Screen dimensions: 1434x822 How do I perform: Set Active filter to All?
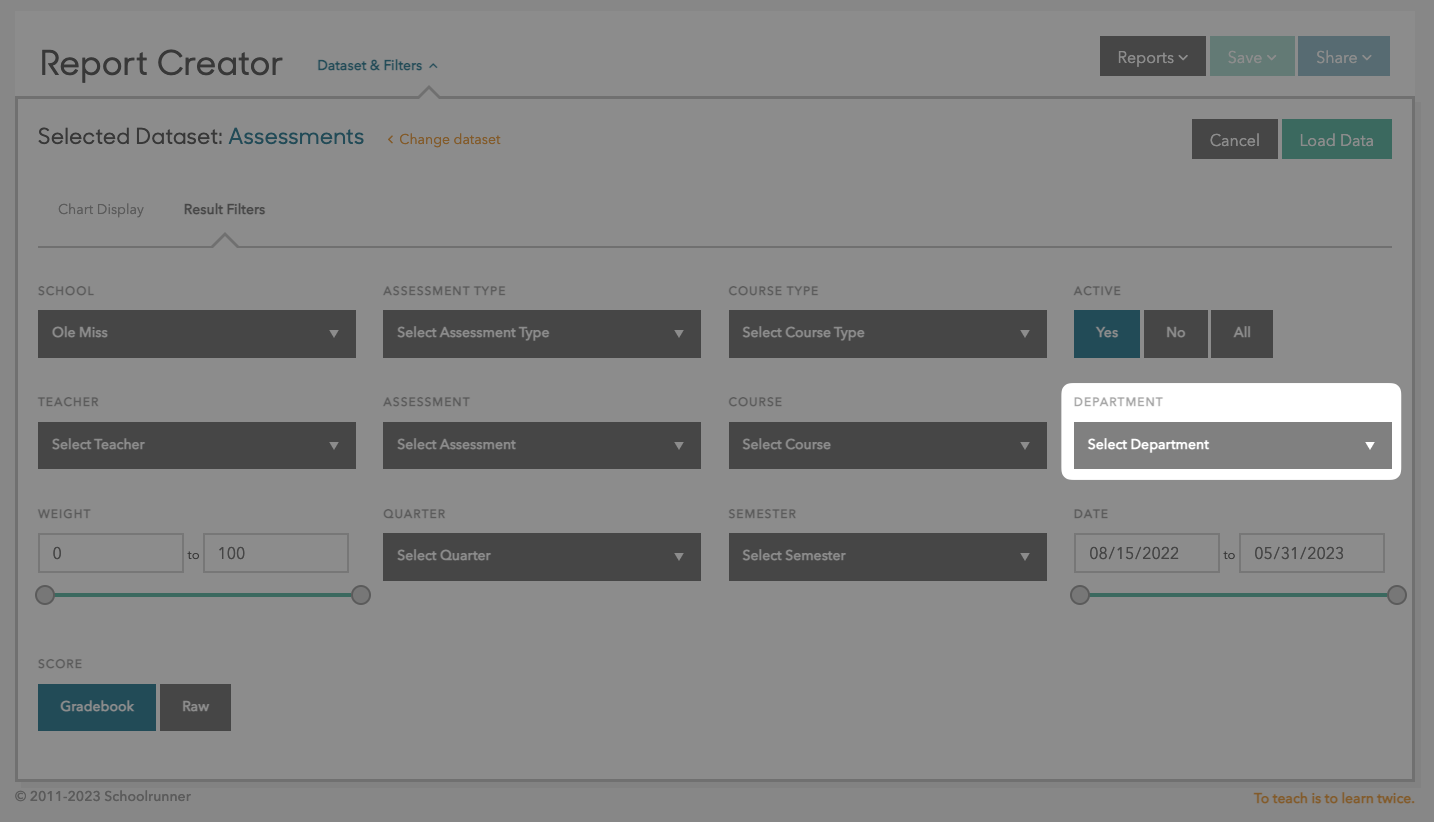pos(1241,333)
